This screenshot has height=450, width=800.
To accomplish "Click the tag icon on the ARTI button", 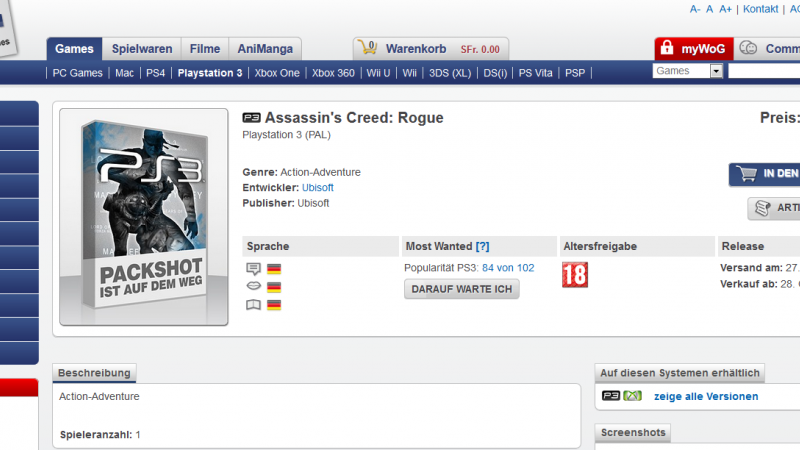I will click(763, 208).
